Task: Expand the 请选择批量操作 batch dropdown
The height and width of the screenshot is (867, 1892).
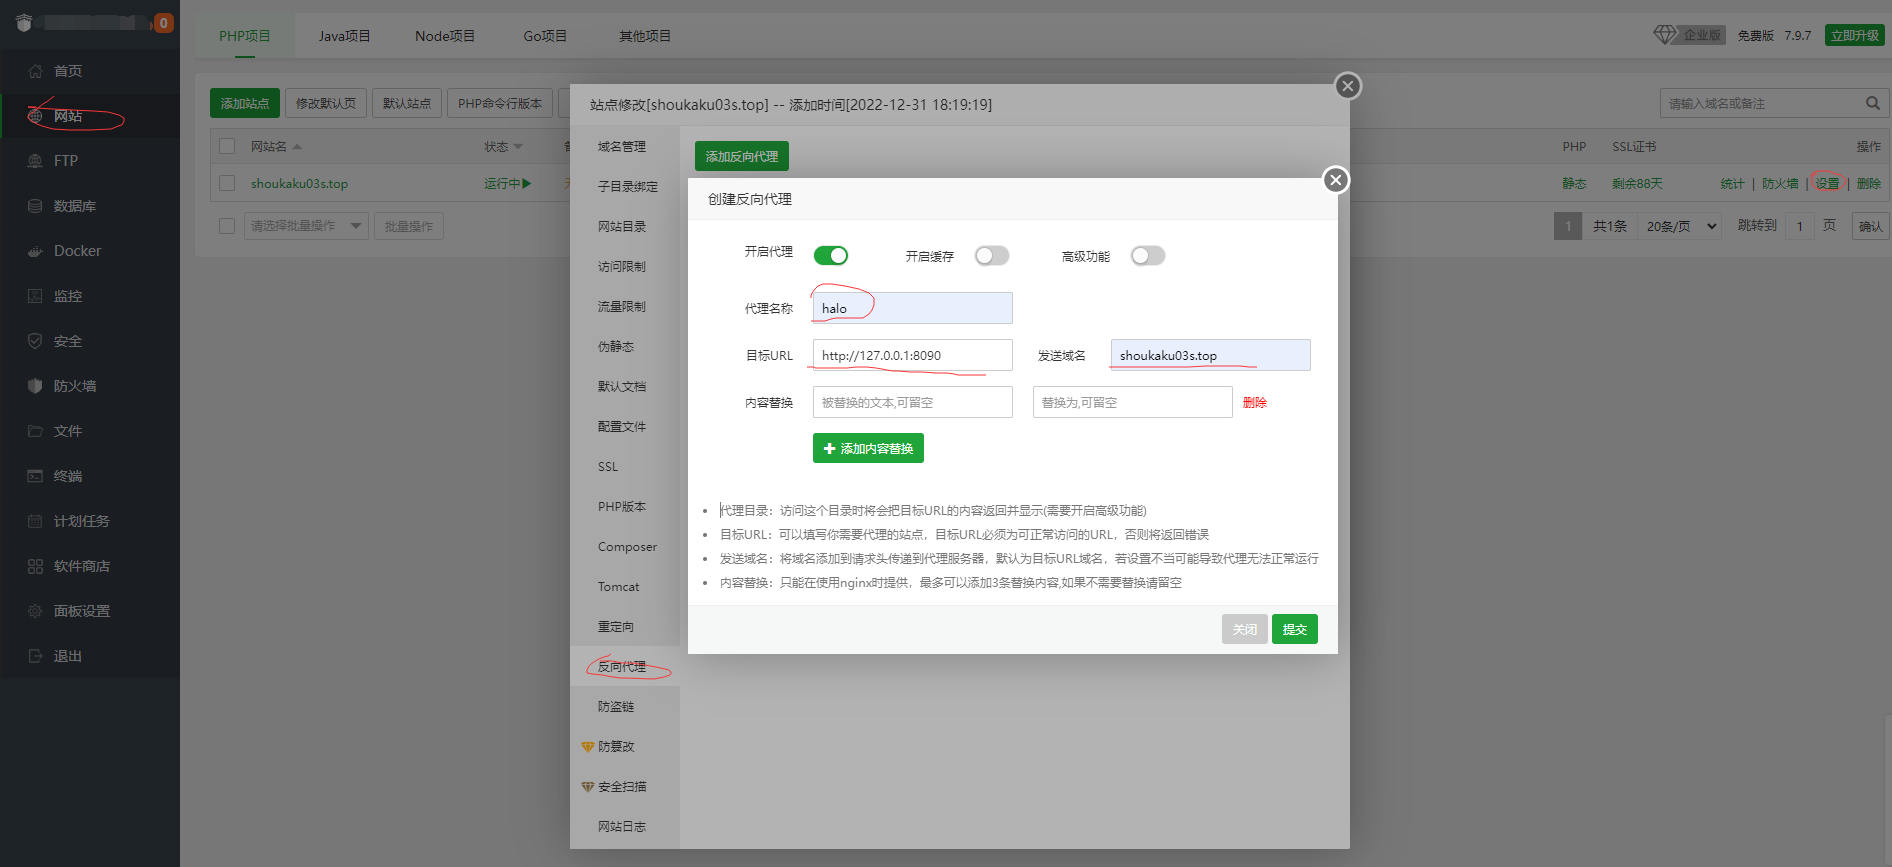Action: pos(306,226)
